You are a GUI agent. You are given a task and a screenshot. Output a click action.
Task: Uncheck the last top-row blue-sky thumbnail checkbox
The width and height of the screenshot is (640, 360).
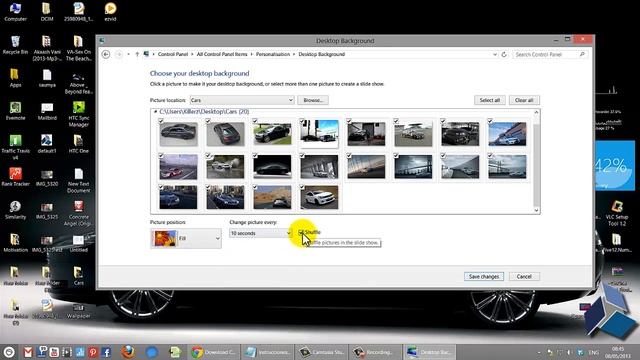click(490, 121)
